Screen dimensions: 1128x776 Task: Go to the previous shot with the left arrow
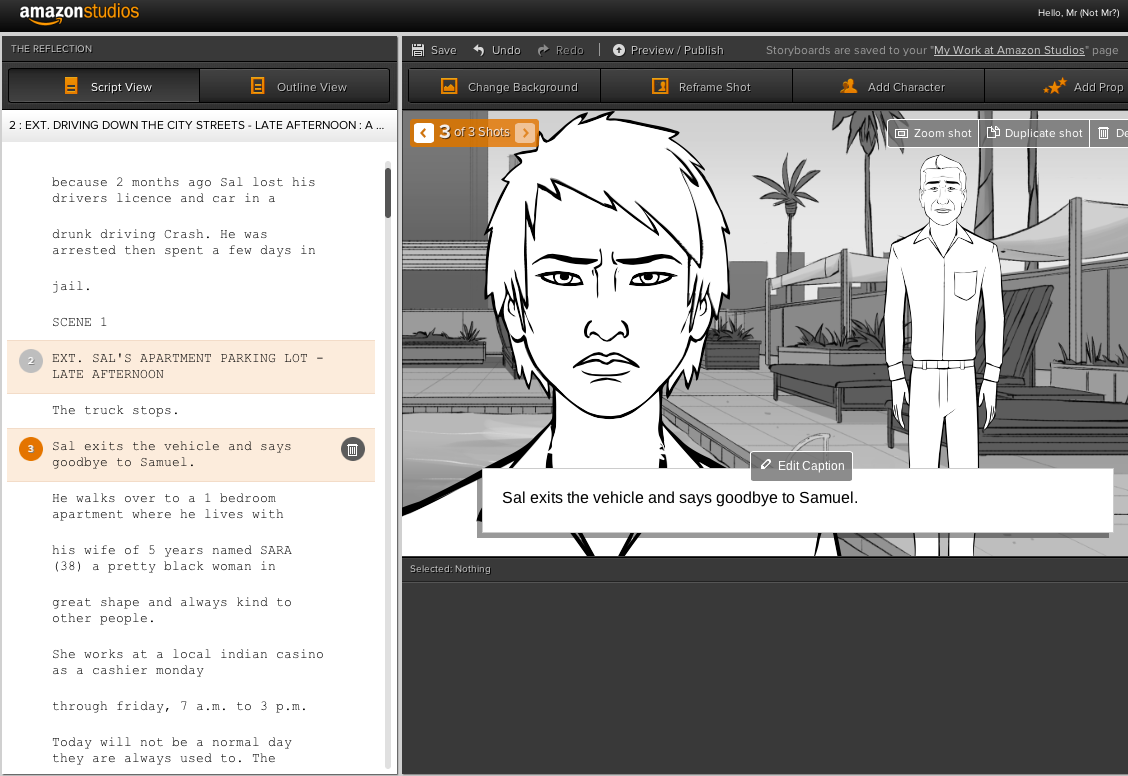click(422, 132)
